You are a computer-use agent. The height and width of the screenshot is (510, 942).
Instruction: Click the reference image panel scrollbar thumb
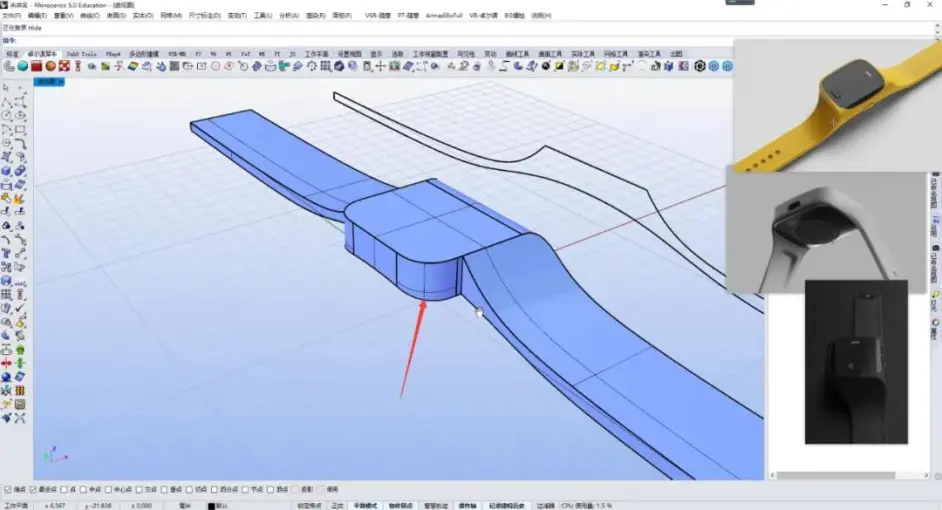835,475
